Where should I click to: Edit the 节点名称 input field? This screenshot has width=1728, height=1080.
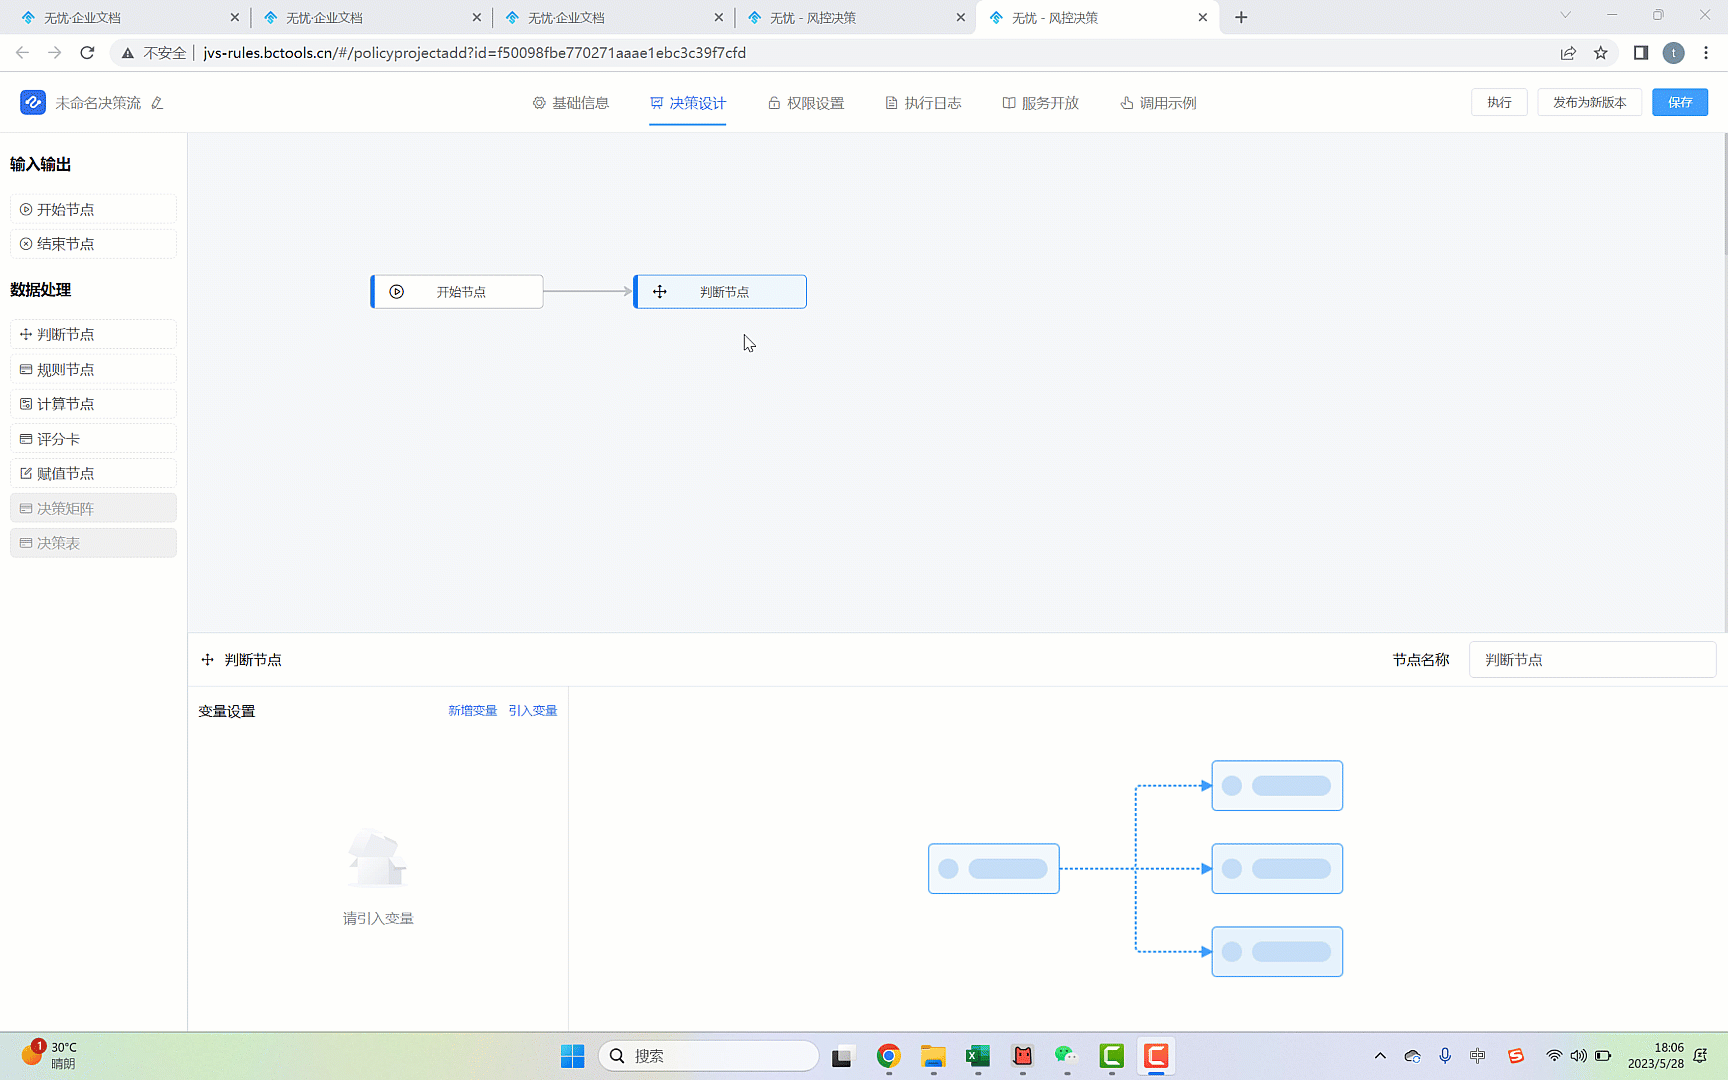pos(1592,660)
